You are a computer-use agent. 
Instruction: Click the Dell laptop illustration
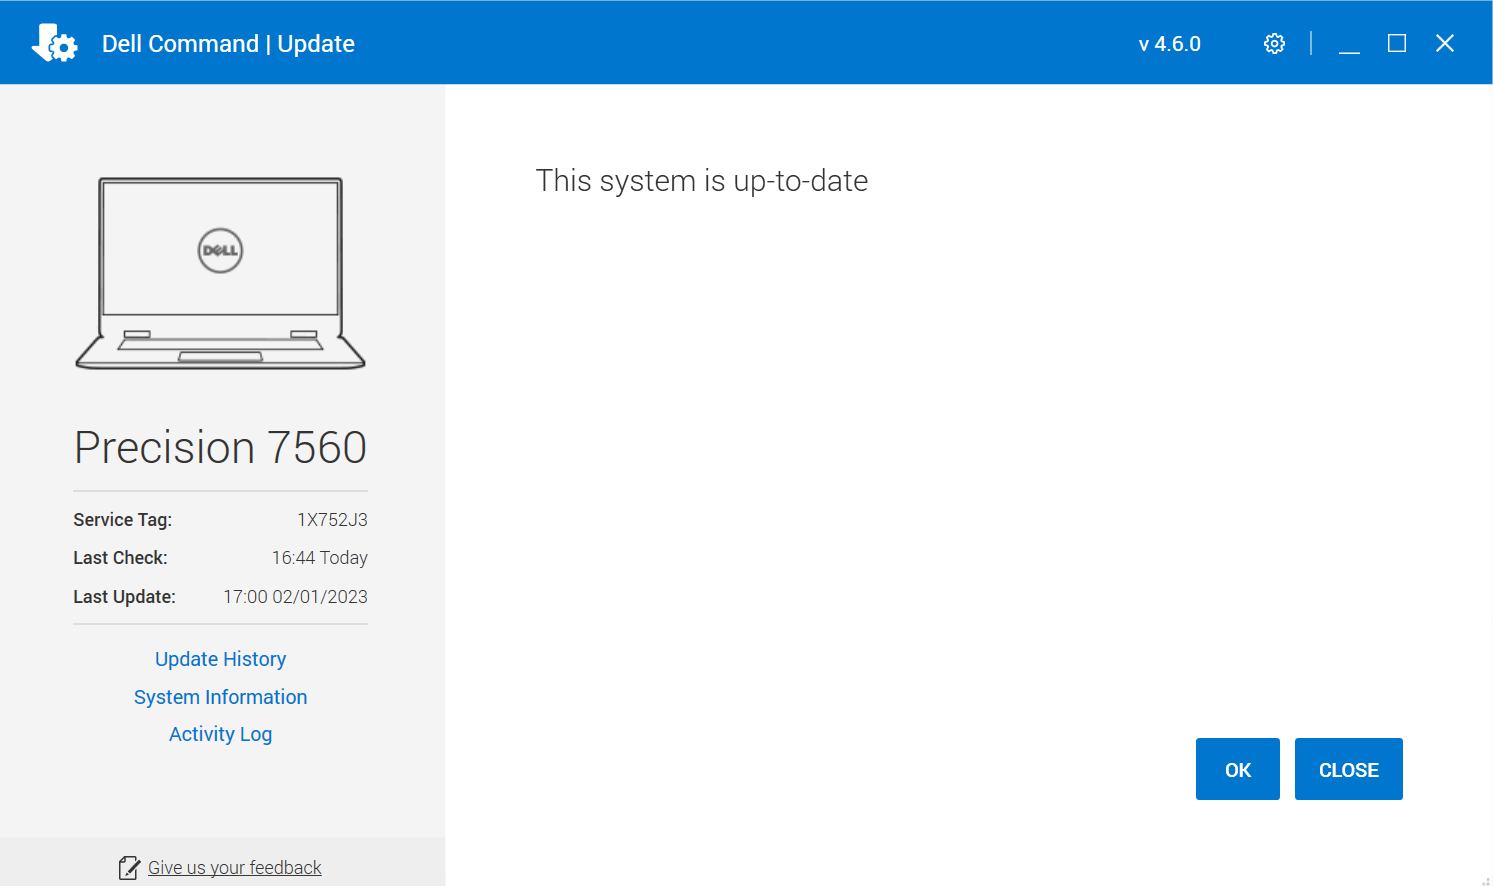220,273
